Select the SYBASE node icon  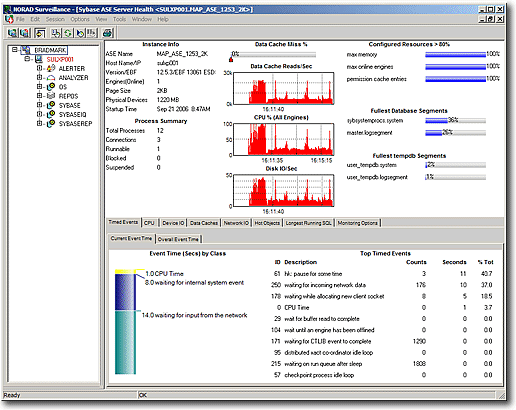(51, 105)
